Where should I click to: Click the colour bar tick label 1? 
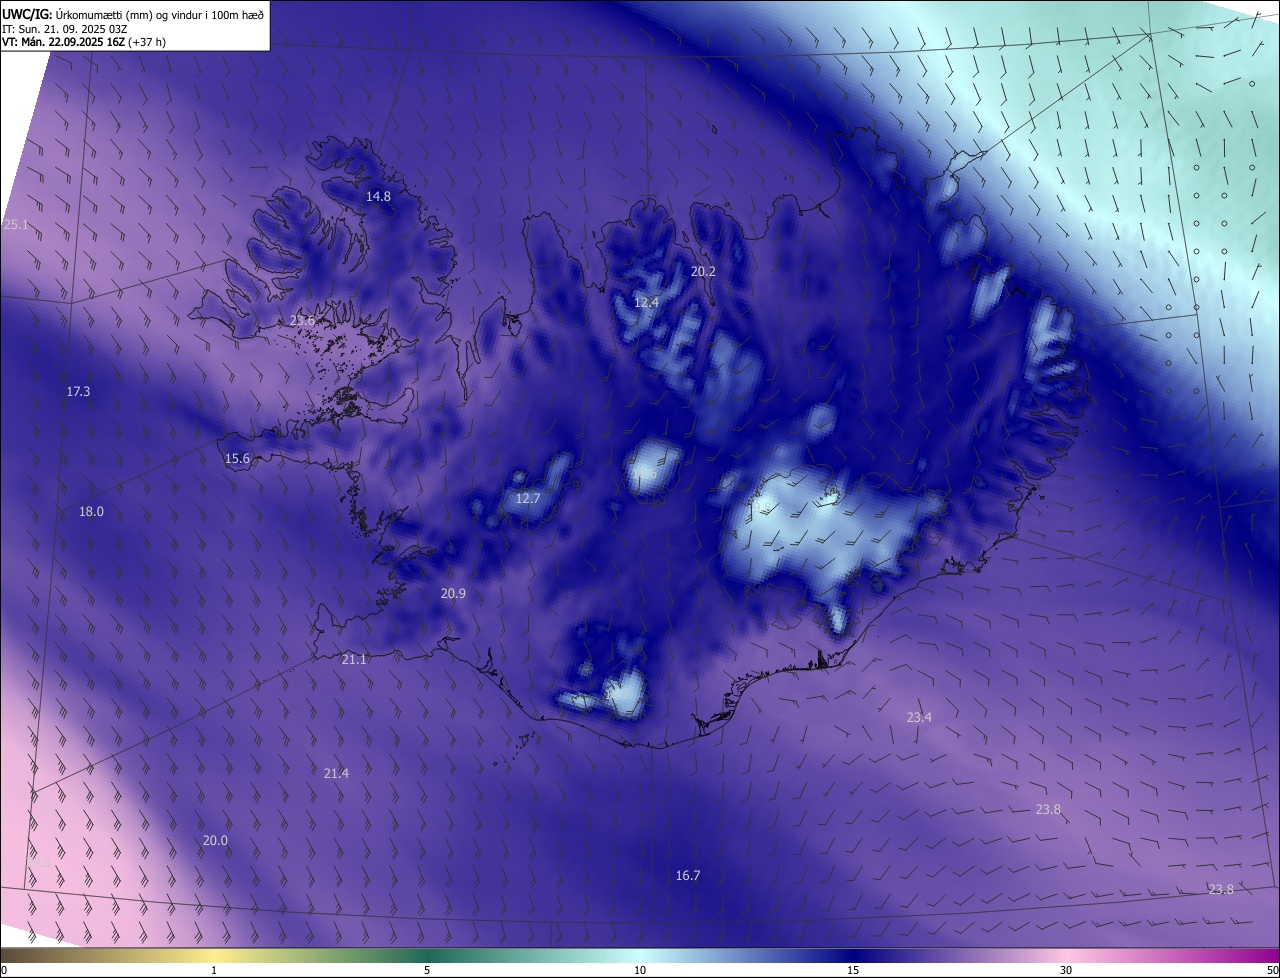[214, 970]
